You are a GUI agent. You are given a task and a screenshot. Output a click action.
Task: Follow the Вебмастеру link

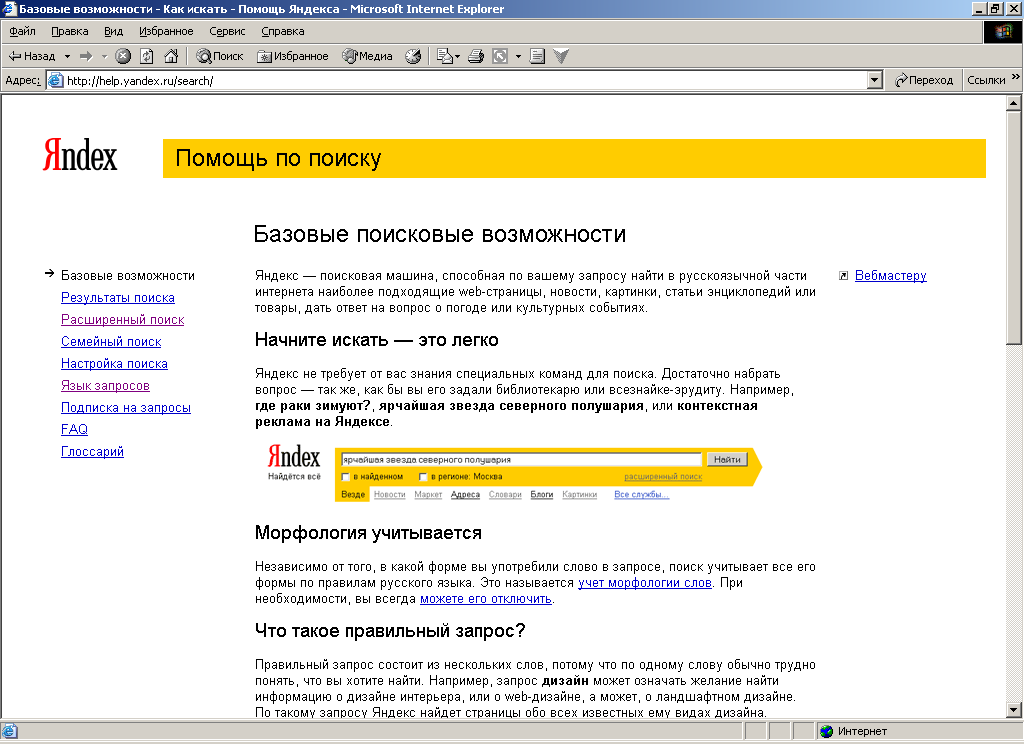[x=891, y=276]
